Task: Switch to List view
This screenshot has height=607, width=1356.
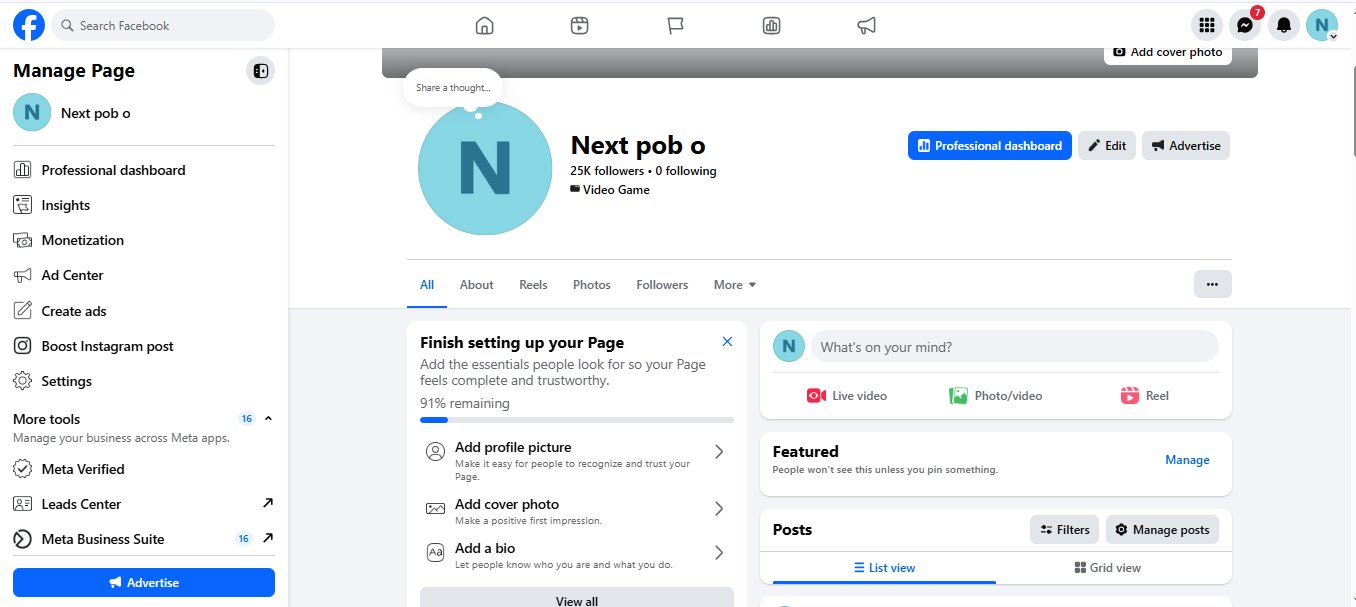Action: pos(884,568)
